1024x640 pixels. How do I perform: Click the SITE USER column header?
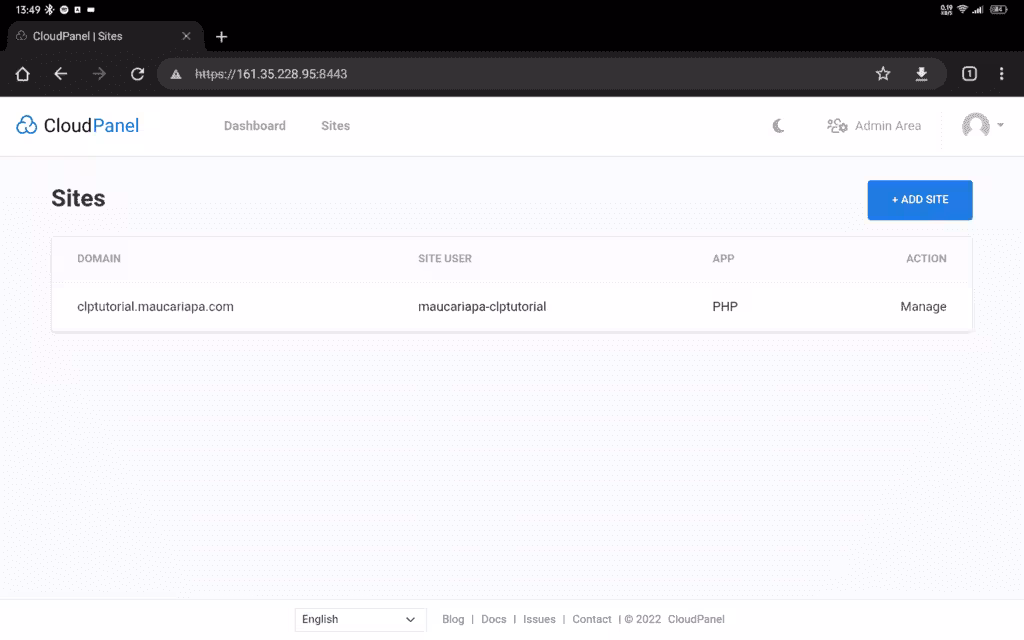(445, 259)
